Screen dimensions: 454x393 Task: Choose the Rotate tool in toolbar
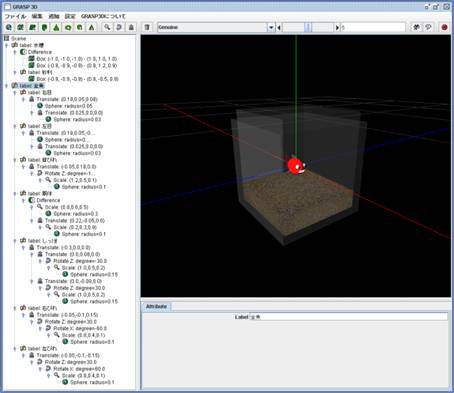coord(119,27)
